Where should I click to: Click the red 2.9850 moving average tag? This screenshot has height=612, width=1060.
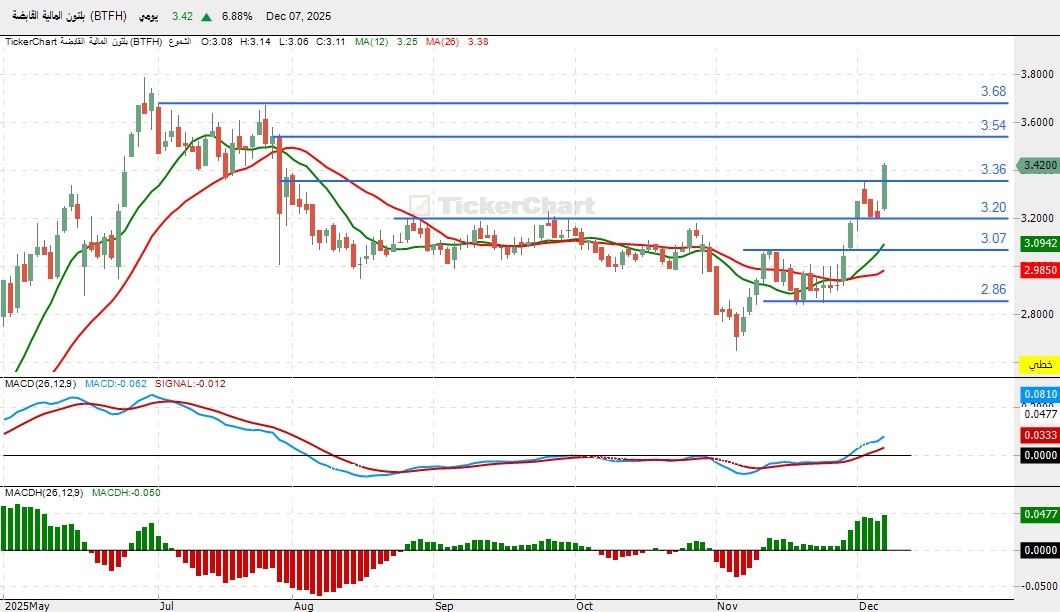pyautogui.click(x=1039, y=269)
